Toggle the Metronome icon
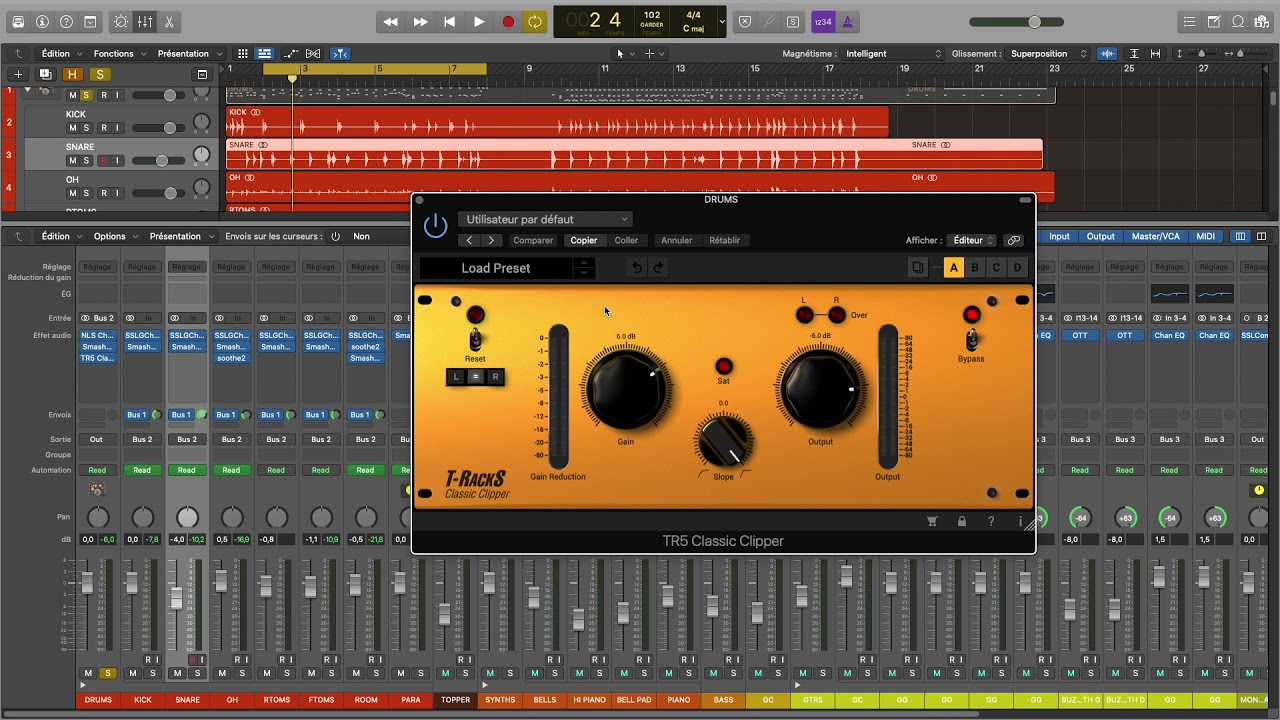This screenshot has height=720, width=1280. pyautogui.click(x=847, y=22)
